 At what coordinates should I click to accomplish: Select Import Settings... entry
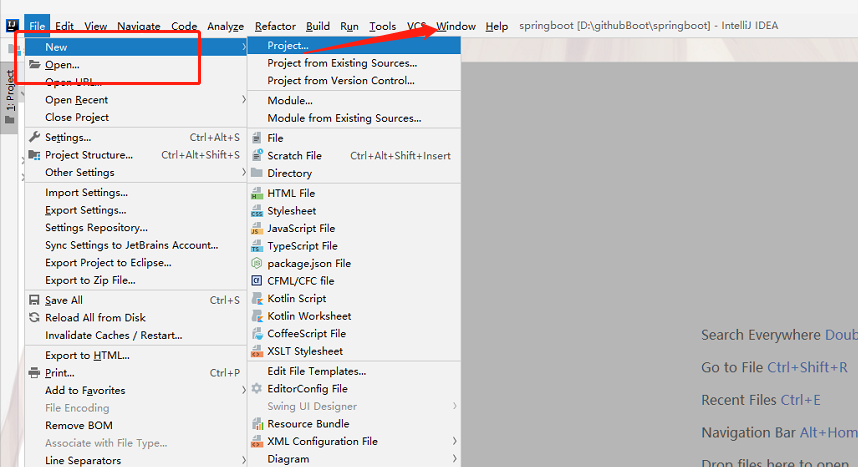[x=136, y=193]
